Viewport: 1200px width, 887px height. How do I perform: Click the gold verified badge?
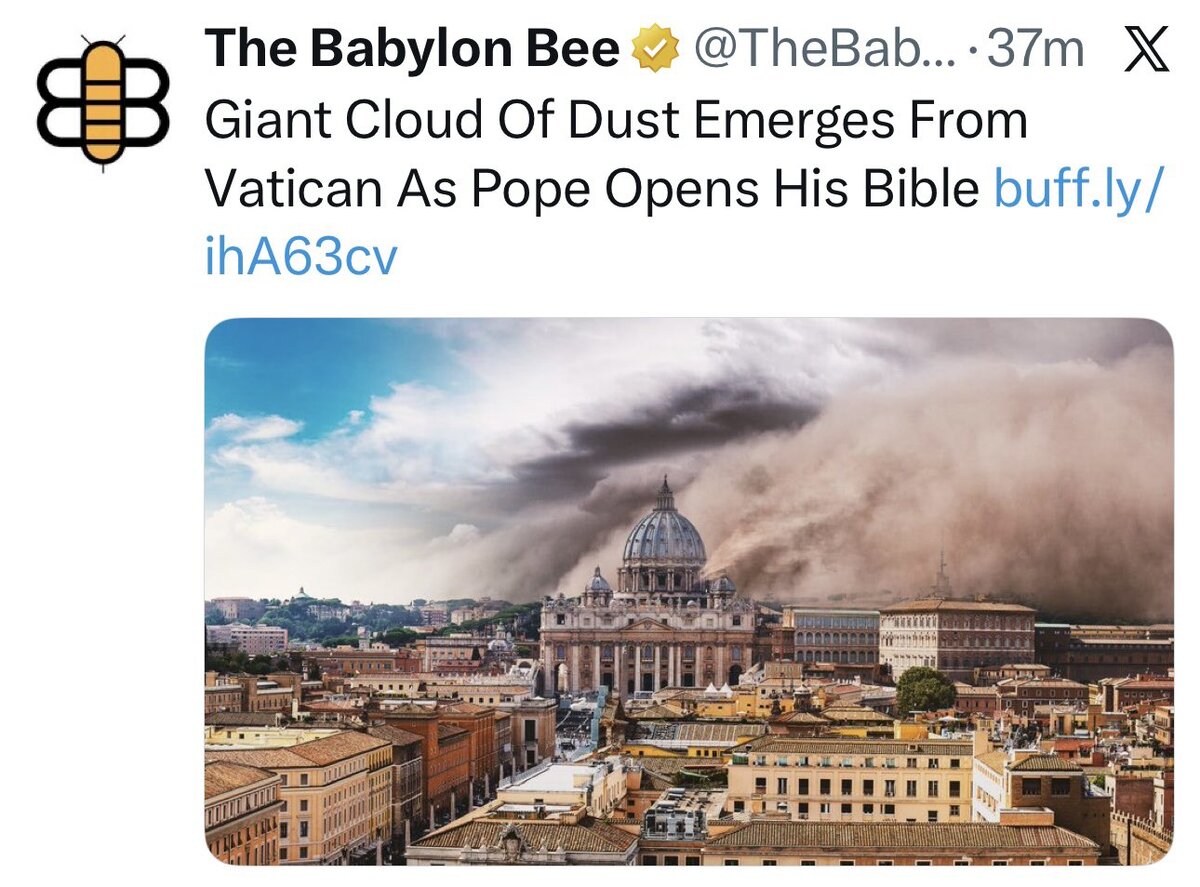tap(656, 49)
